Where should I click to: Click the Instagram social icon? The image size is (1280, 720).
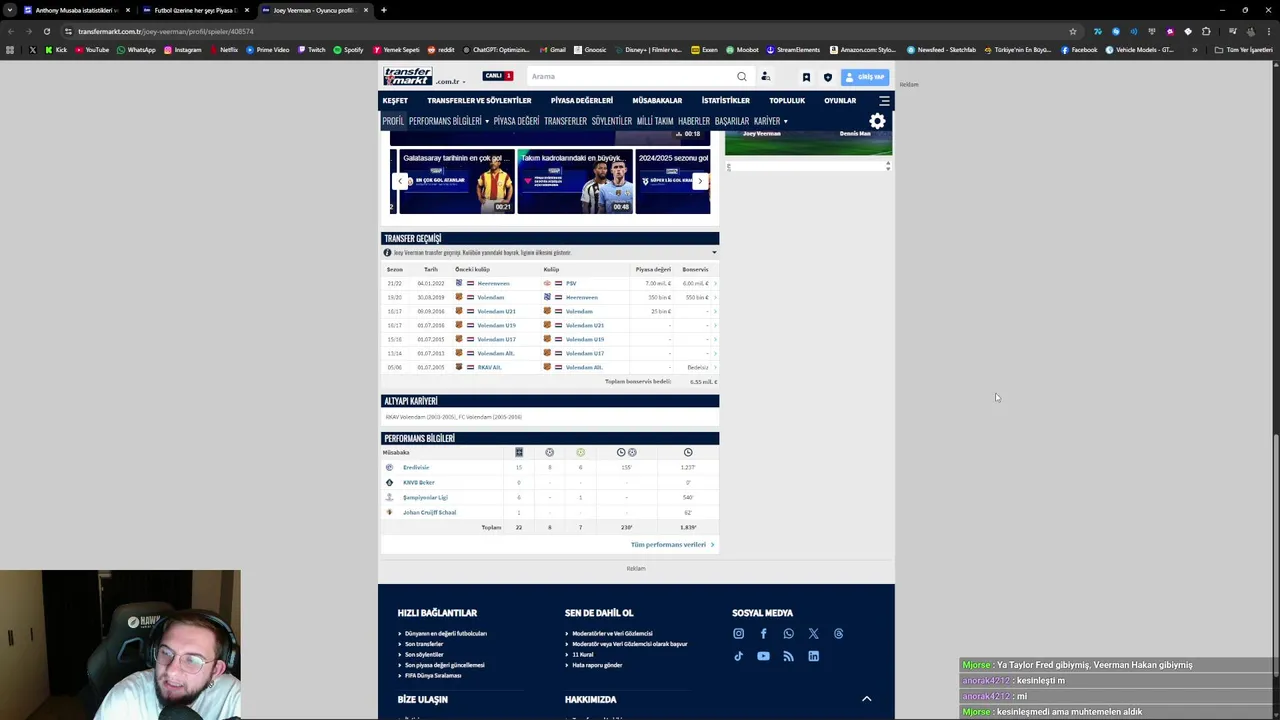click(738, 633)
